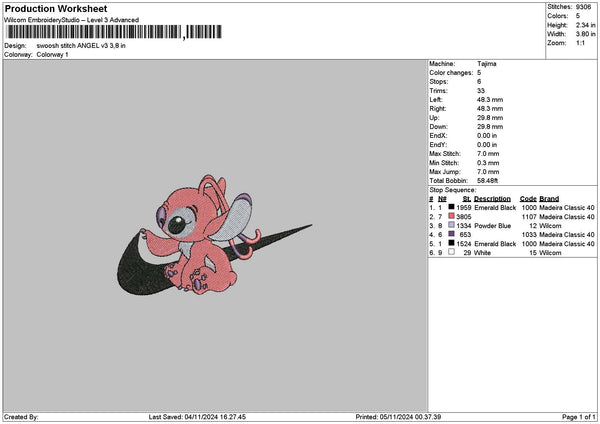The image size is (600, 424).
Task: Click 'White' description in row 6
Action: pyautogui.click(x=483, y=253)
